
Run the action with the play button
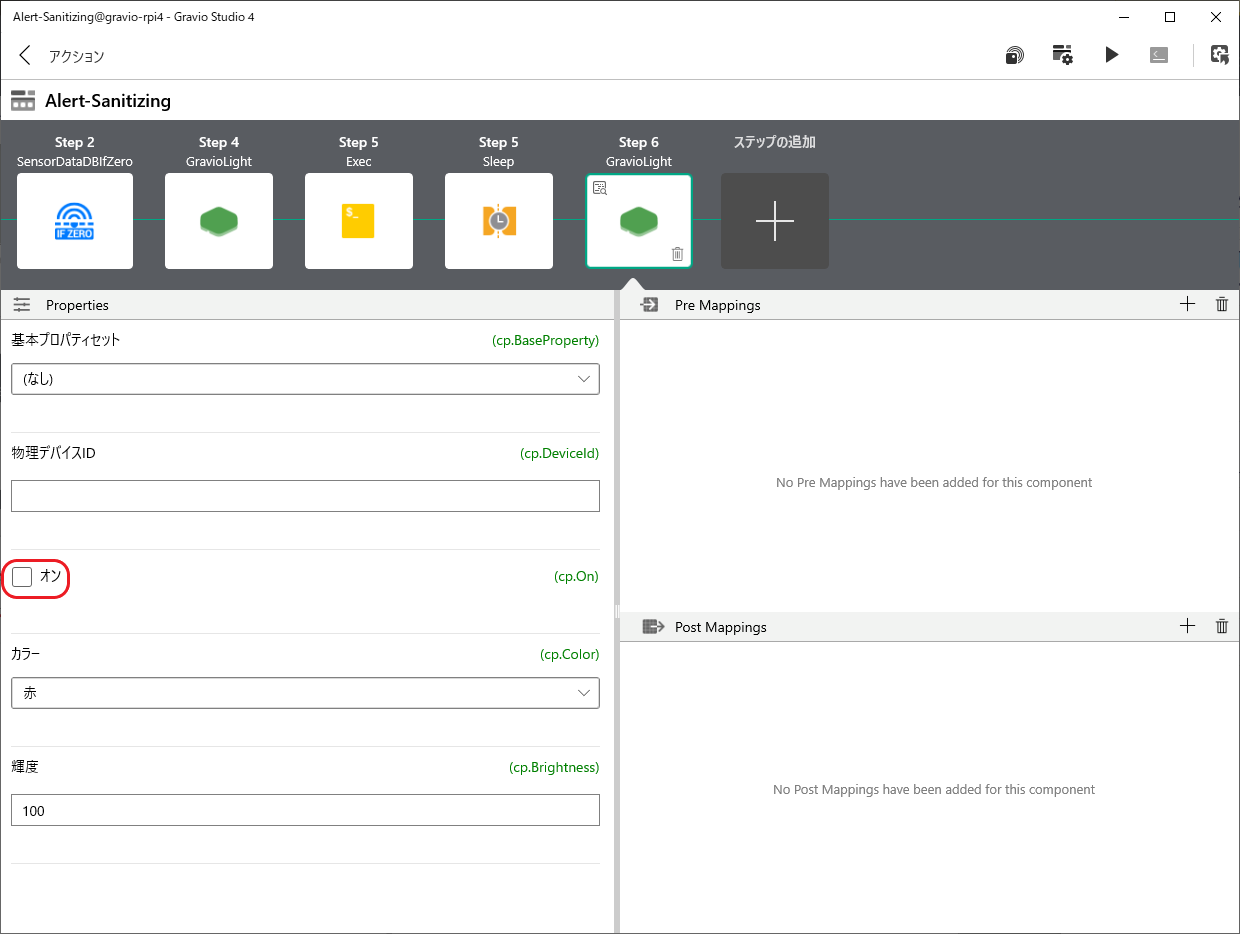[1111, 55]
